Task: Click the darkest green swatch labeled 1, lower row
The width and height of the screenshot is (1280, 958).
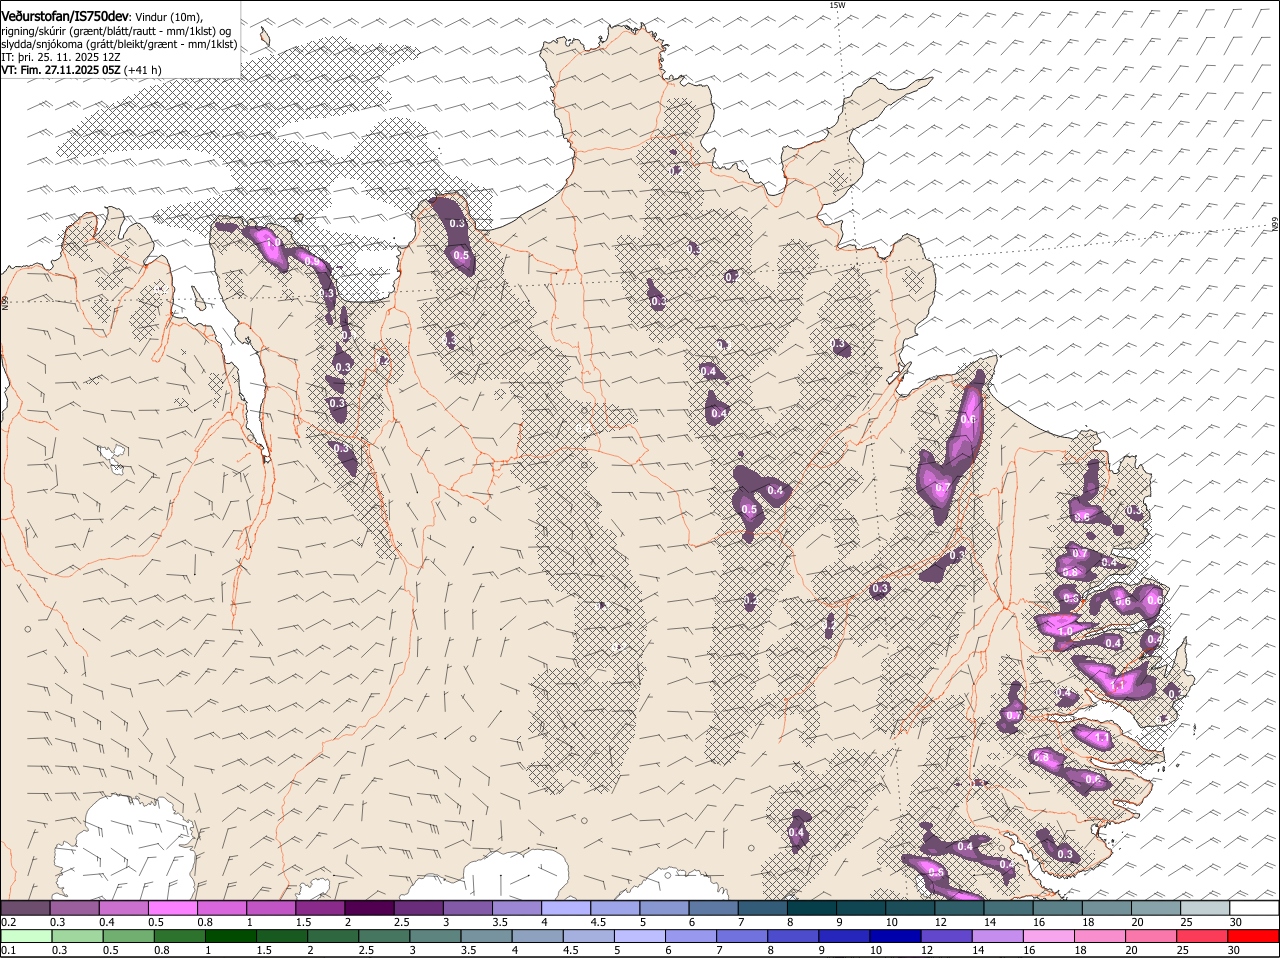Action: (230, 937)
